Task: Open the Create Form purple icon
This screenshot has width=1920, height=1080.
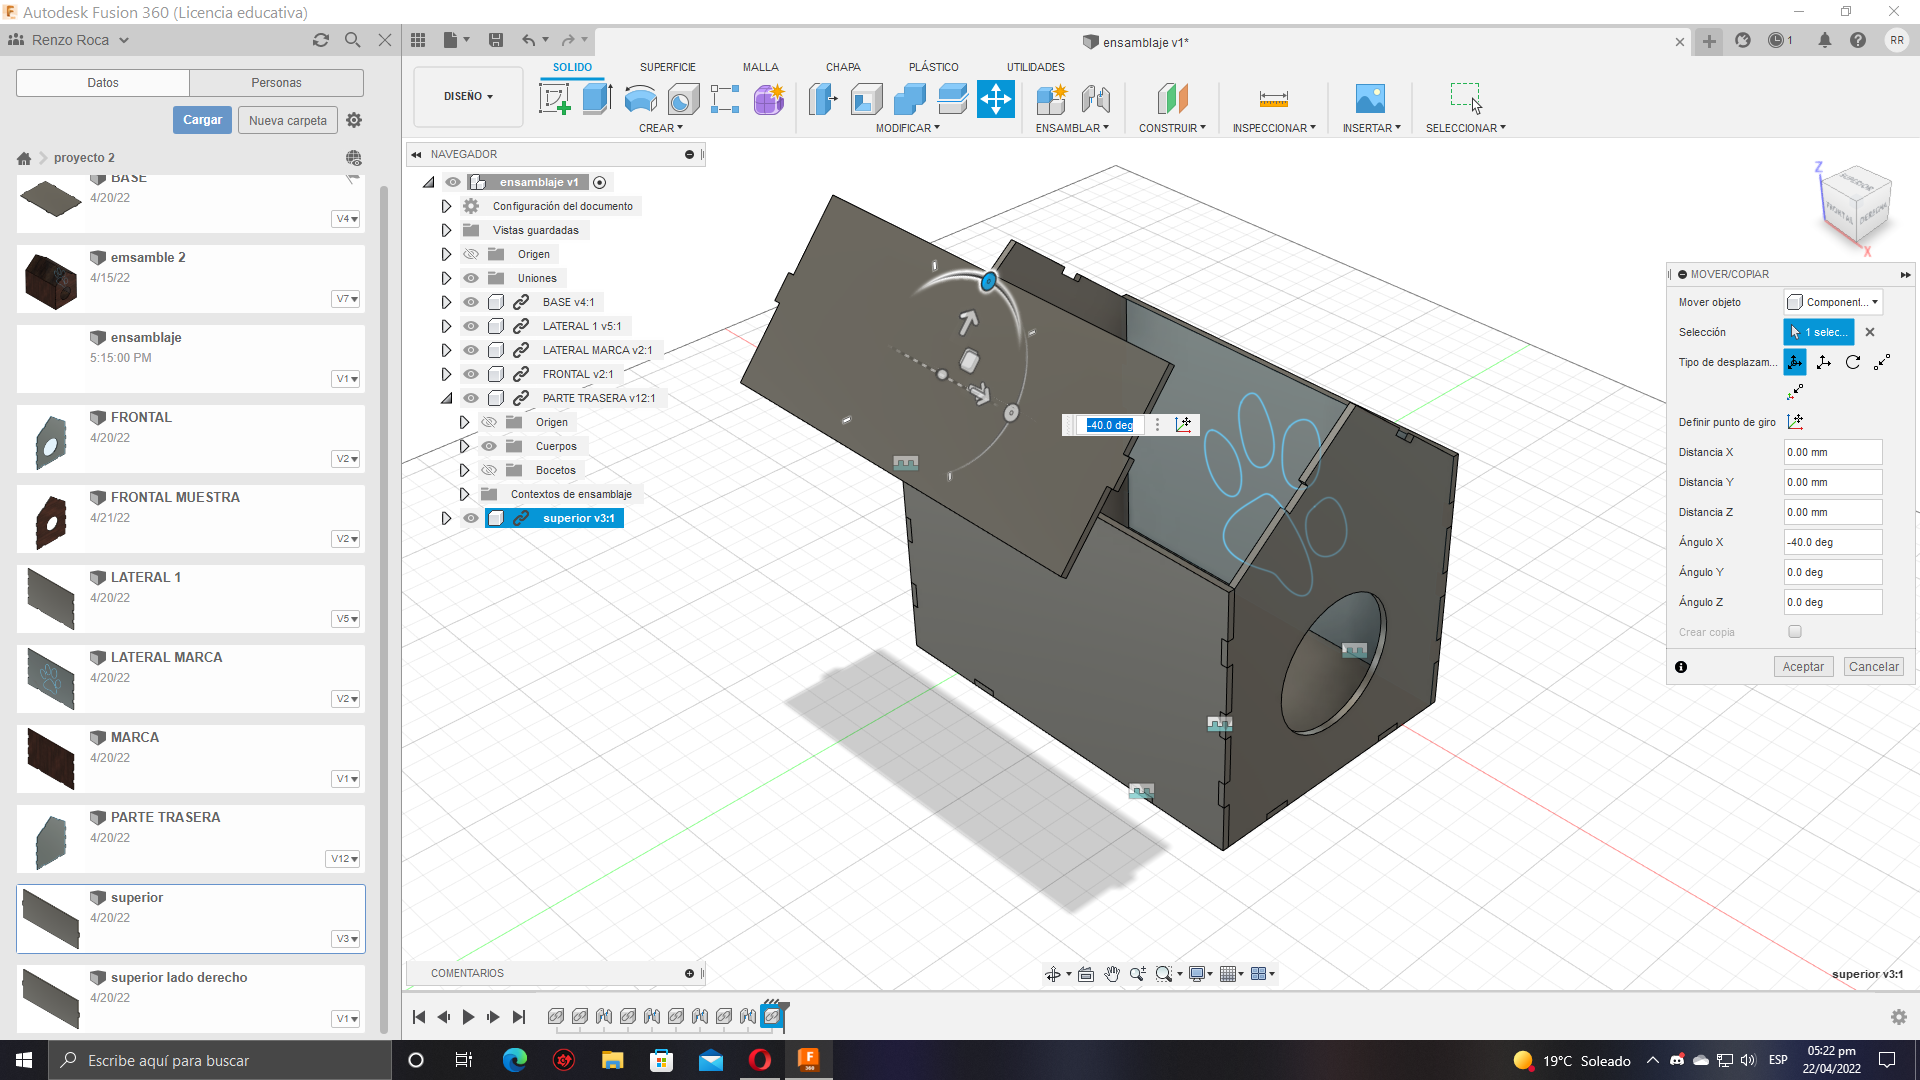Action: [769, 99]
